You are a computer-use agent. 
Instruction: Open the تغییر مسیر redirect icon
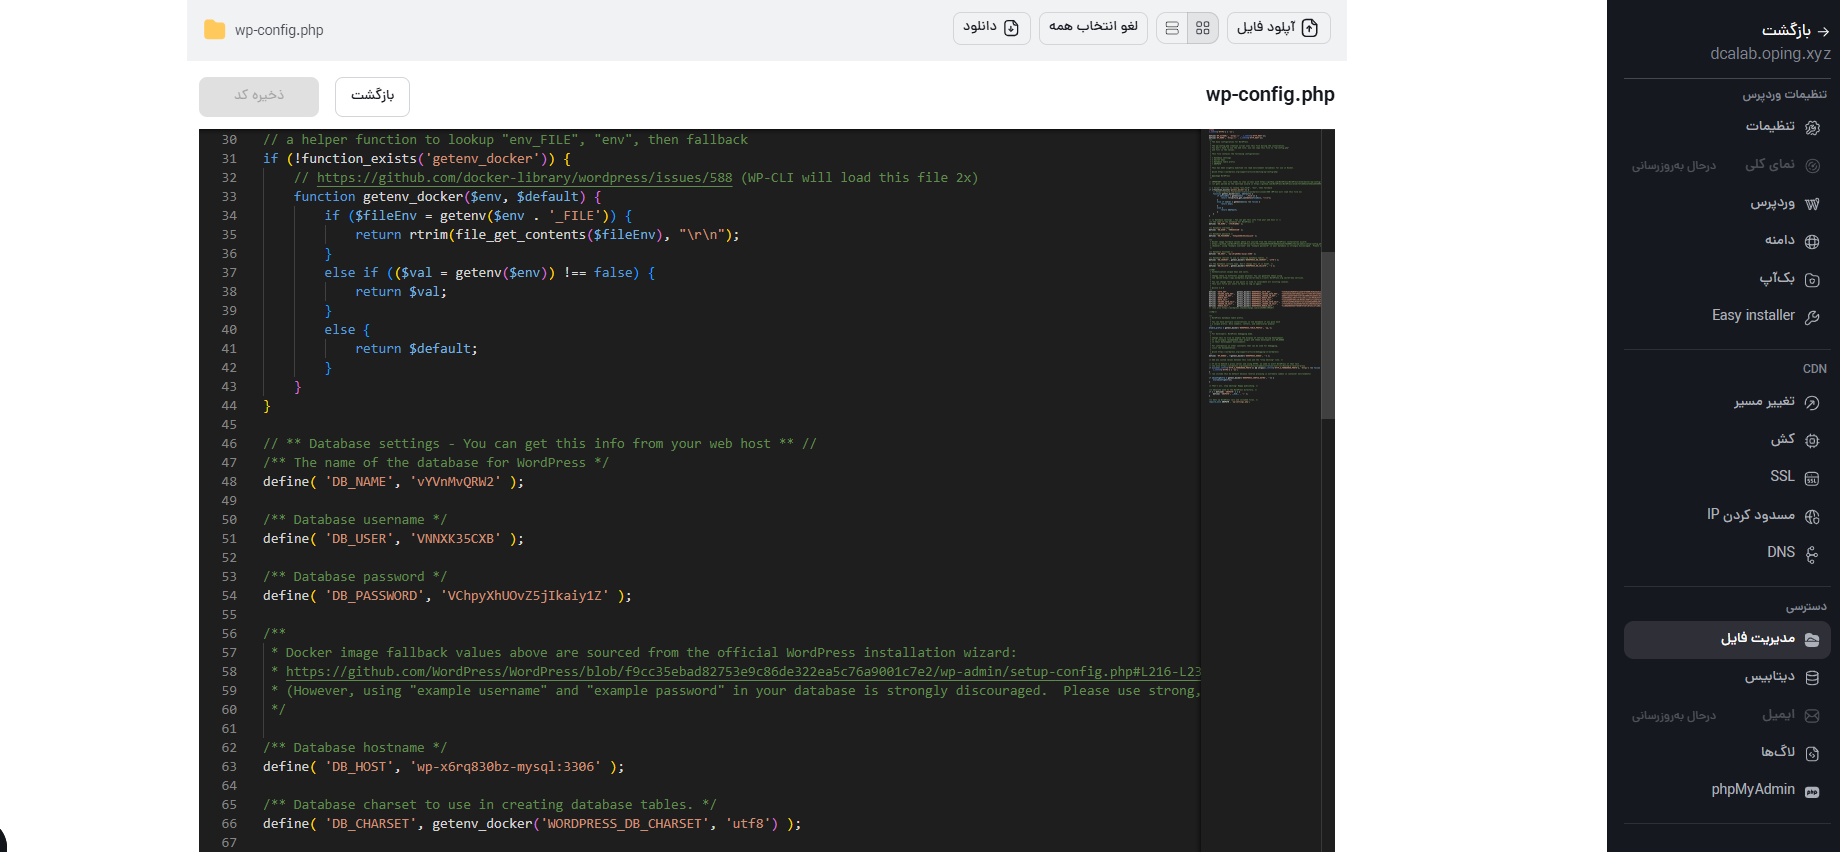tap(1812, 402)
